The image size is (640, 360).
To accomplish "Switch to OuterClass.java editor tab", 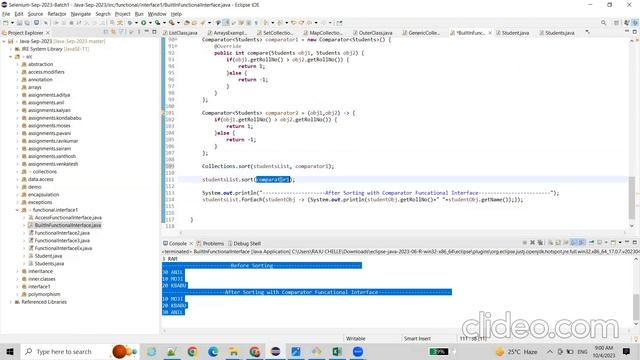I will (x=372, y=33).
